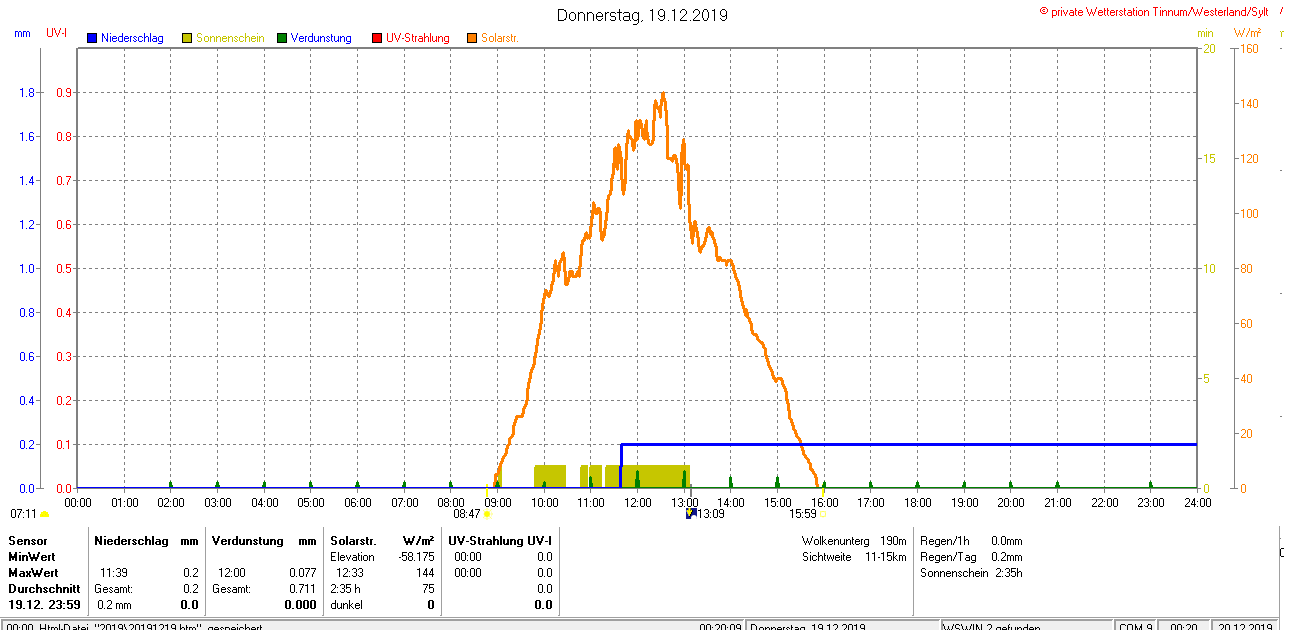
Task: Click the Sichtweite 11-15km reading
Action: pyautogui.click(x=853, y=557)
